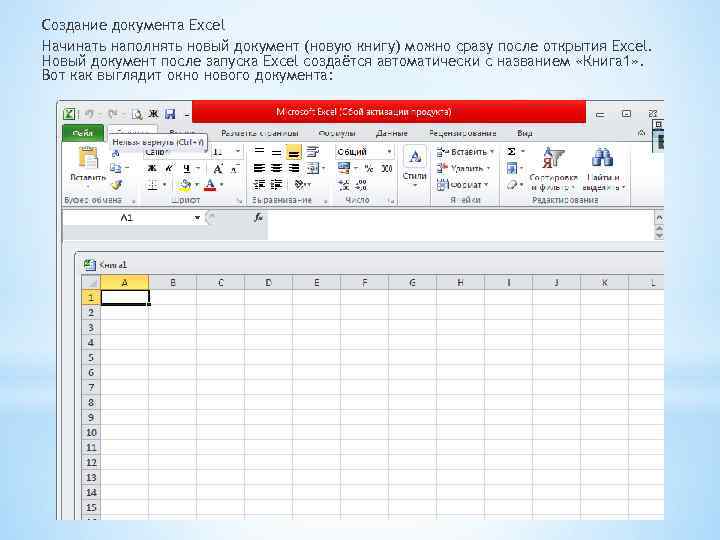Switch to Разметка страницы tab
The height and width of the screenshot is (540, 720).
click(x=259, y=133)
